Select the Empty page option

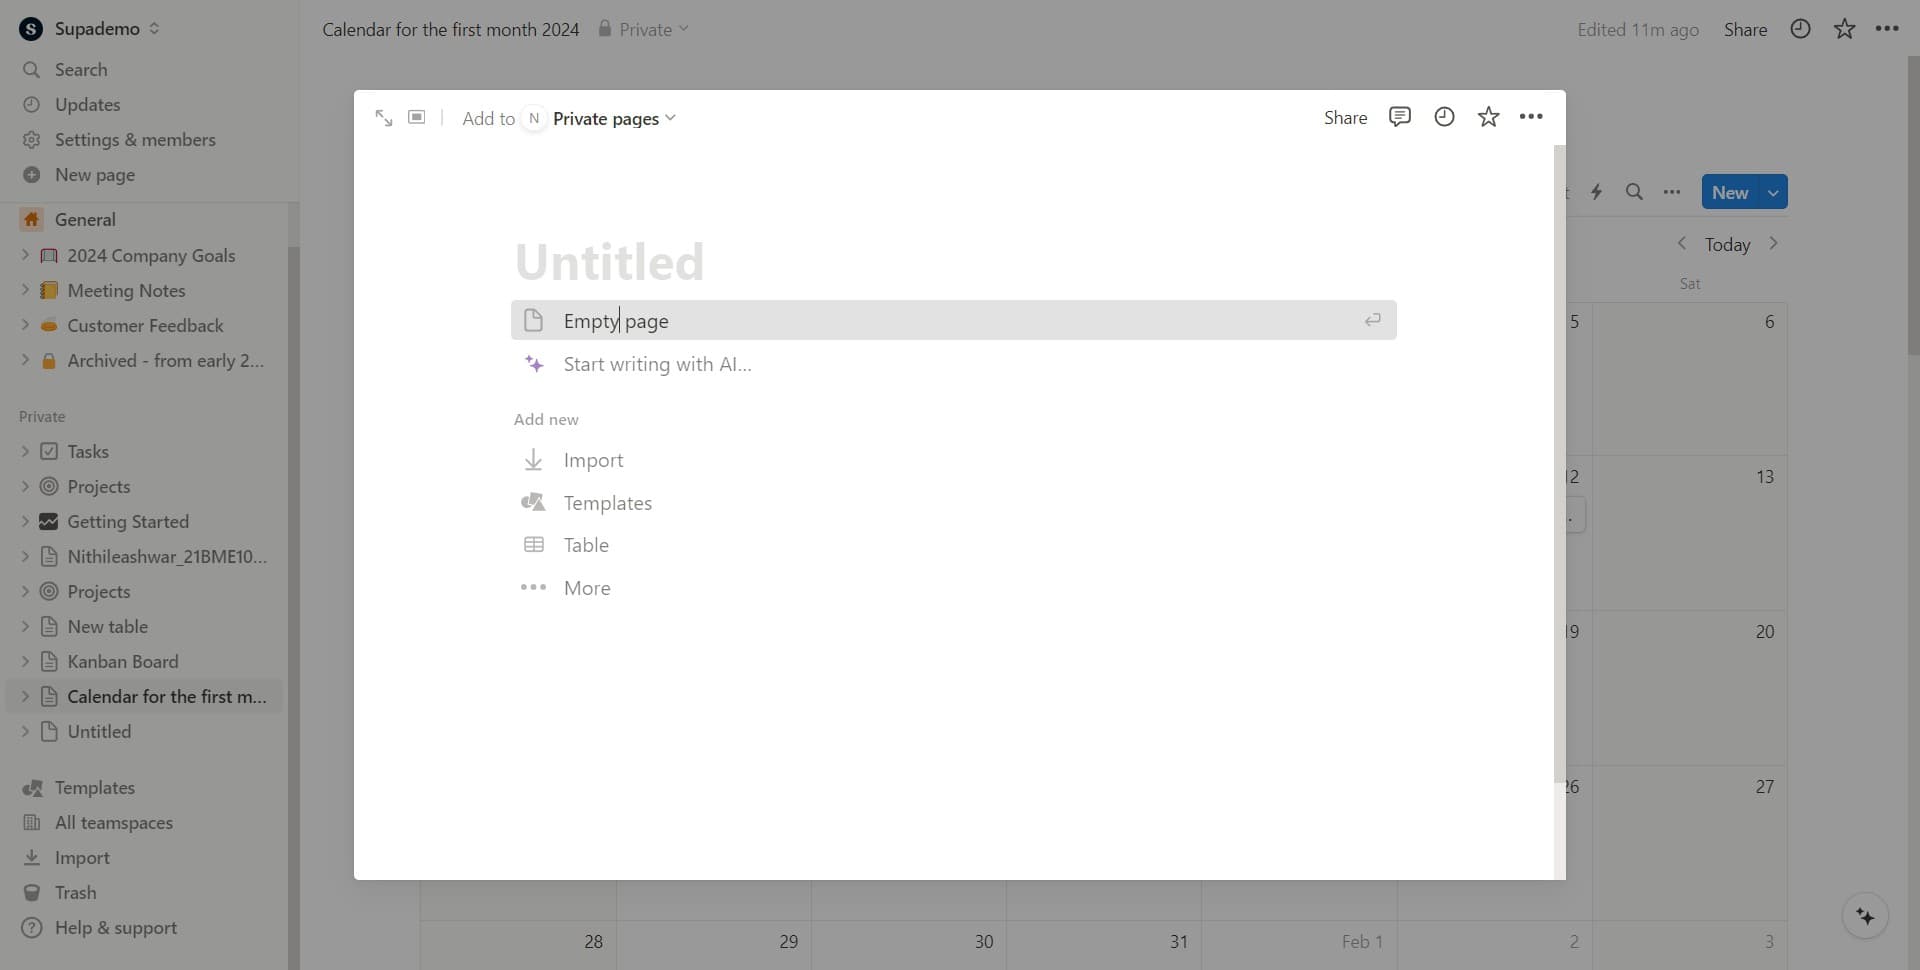tap(616, 320)
